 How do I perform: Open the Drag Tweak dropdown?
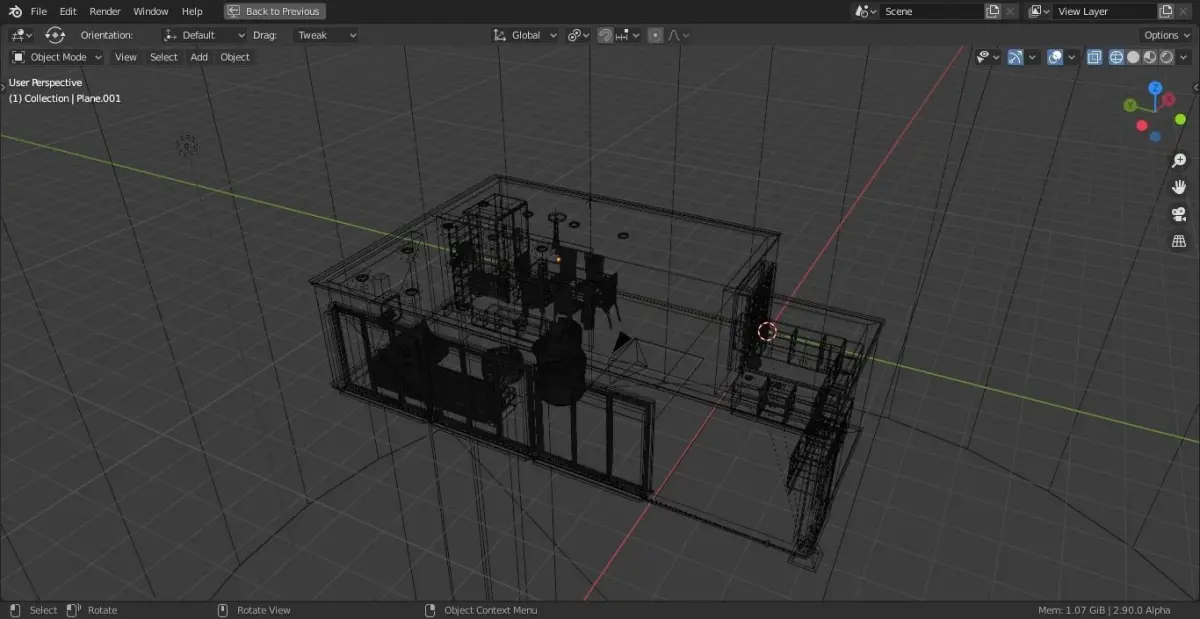(x=326, y=35)
